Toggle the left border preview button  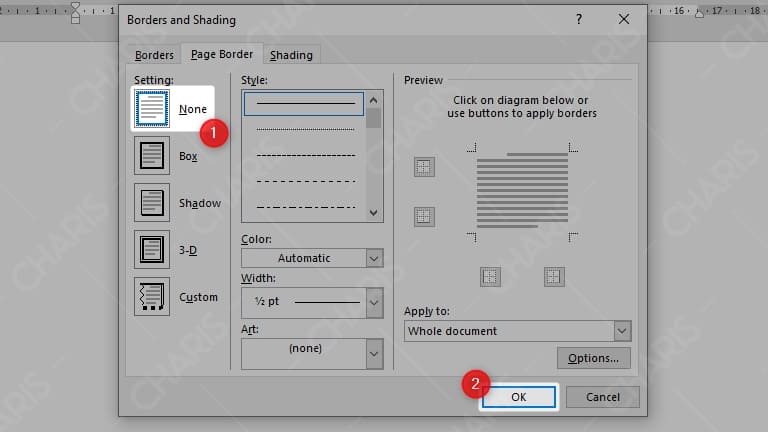(490, 277)
